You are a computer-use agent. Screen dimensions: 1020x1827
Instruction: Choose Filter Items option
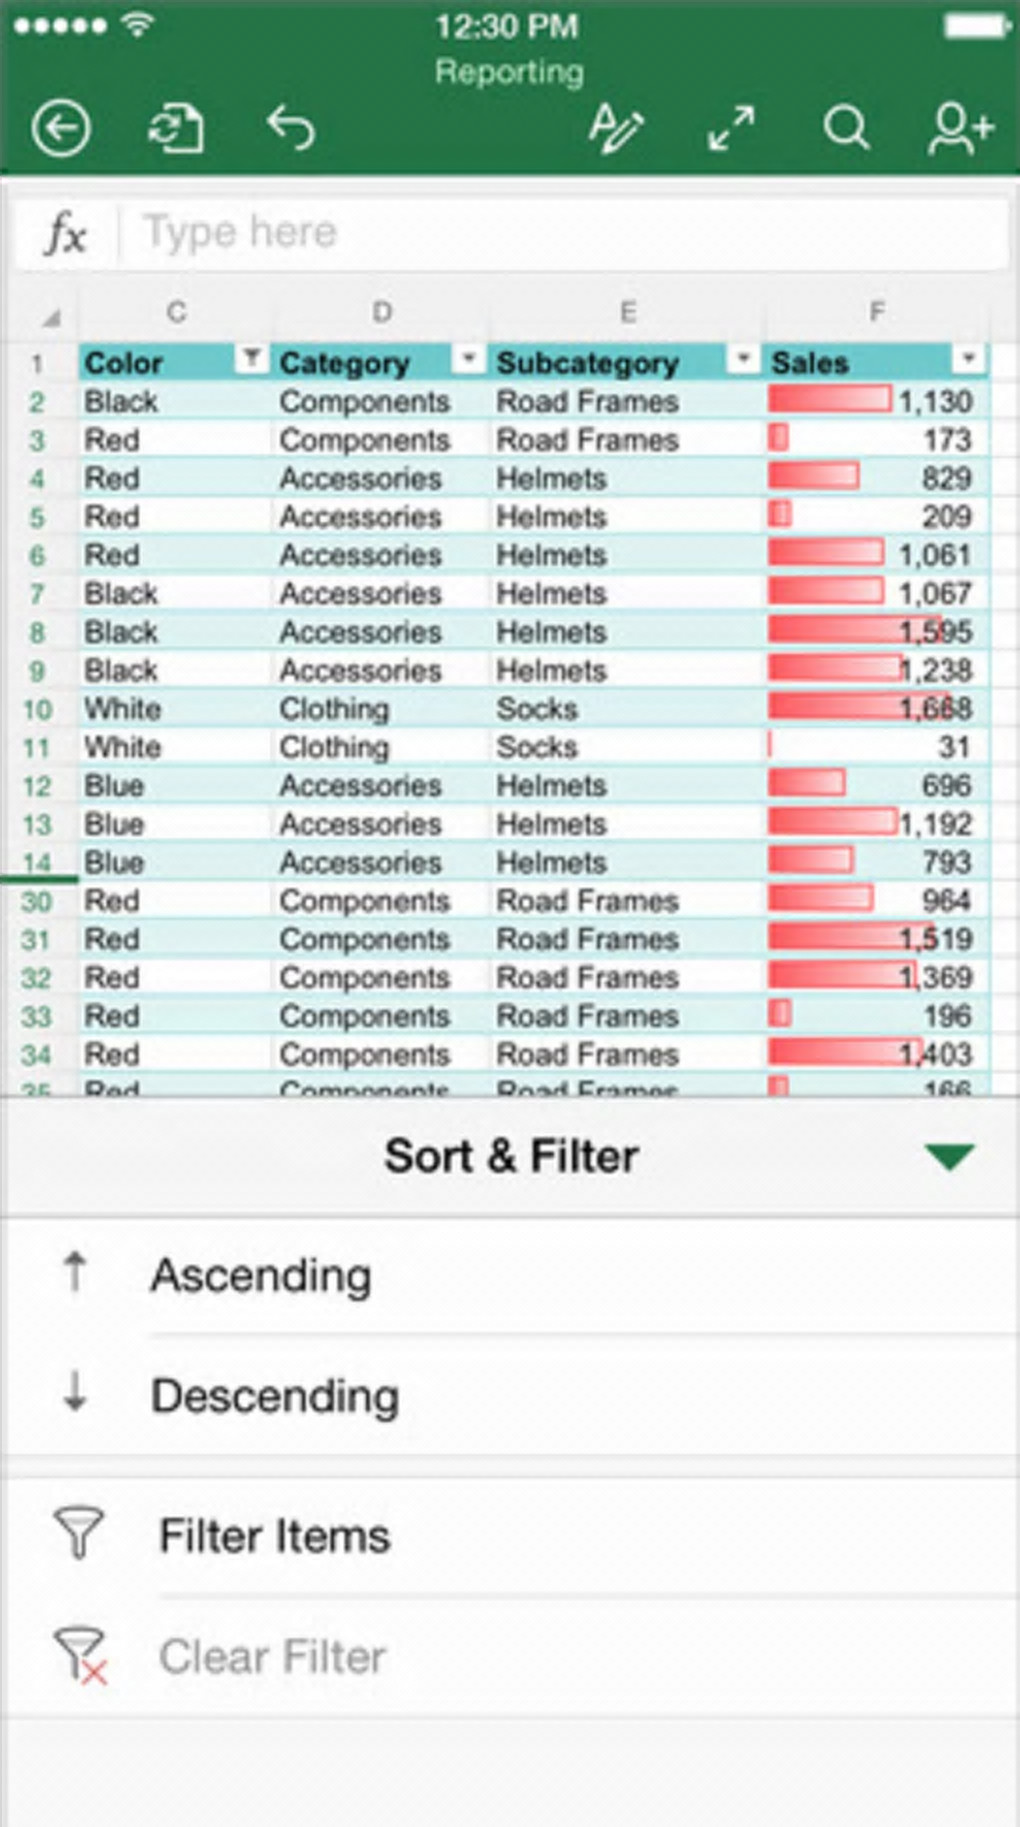274,1536
